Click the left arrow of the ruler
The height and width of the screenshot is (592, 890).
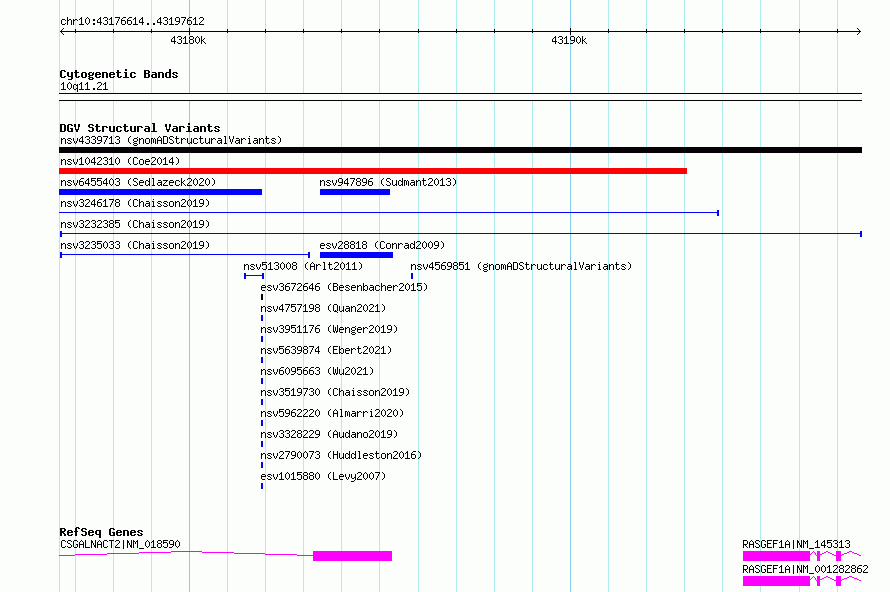pos(62,31)
